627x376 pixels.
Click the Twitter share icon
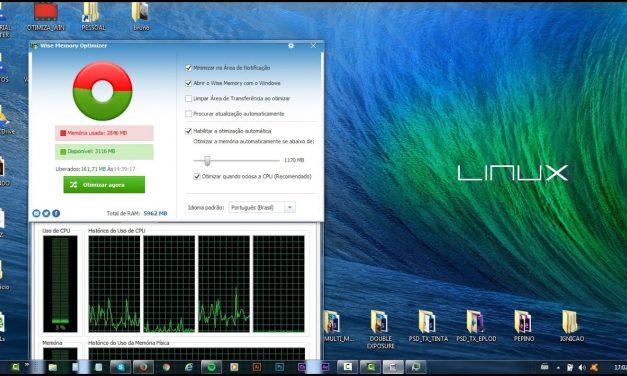(x=46, y=213)
